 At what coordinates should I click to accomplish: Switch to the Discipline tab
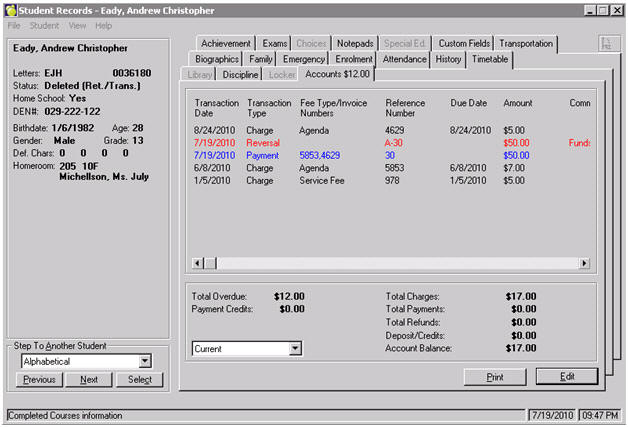coord(240,74)
